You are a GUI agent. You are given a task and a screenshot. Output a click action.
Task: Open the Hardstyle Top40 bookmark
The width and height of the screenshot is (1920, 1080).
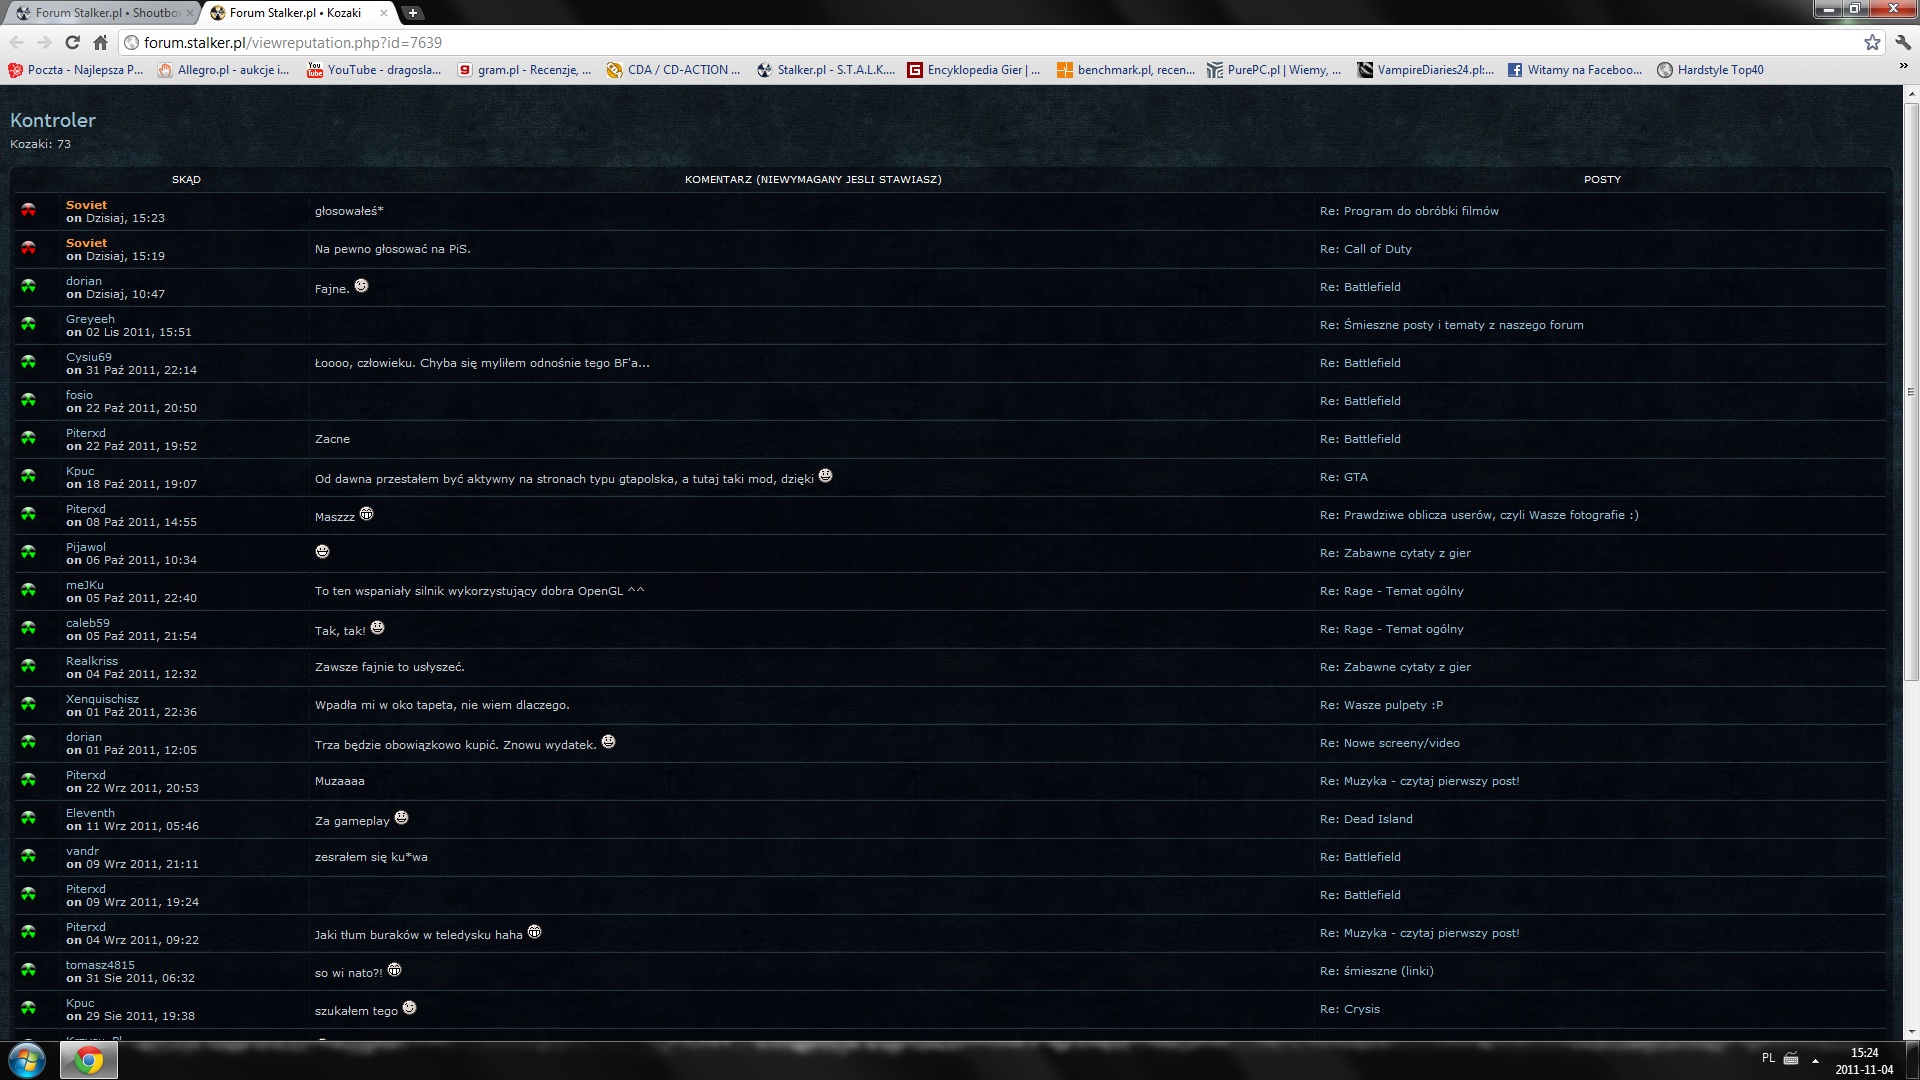1711,70
